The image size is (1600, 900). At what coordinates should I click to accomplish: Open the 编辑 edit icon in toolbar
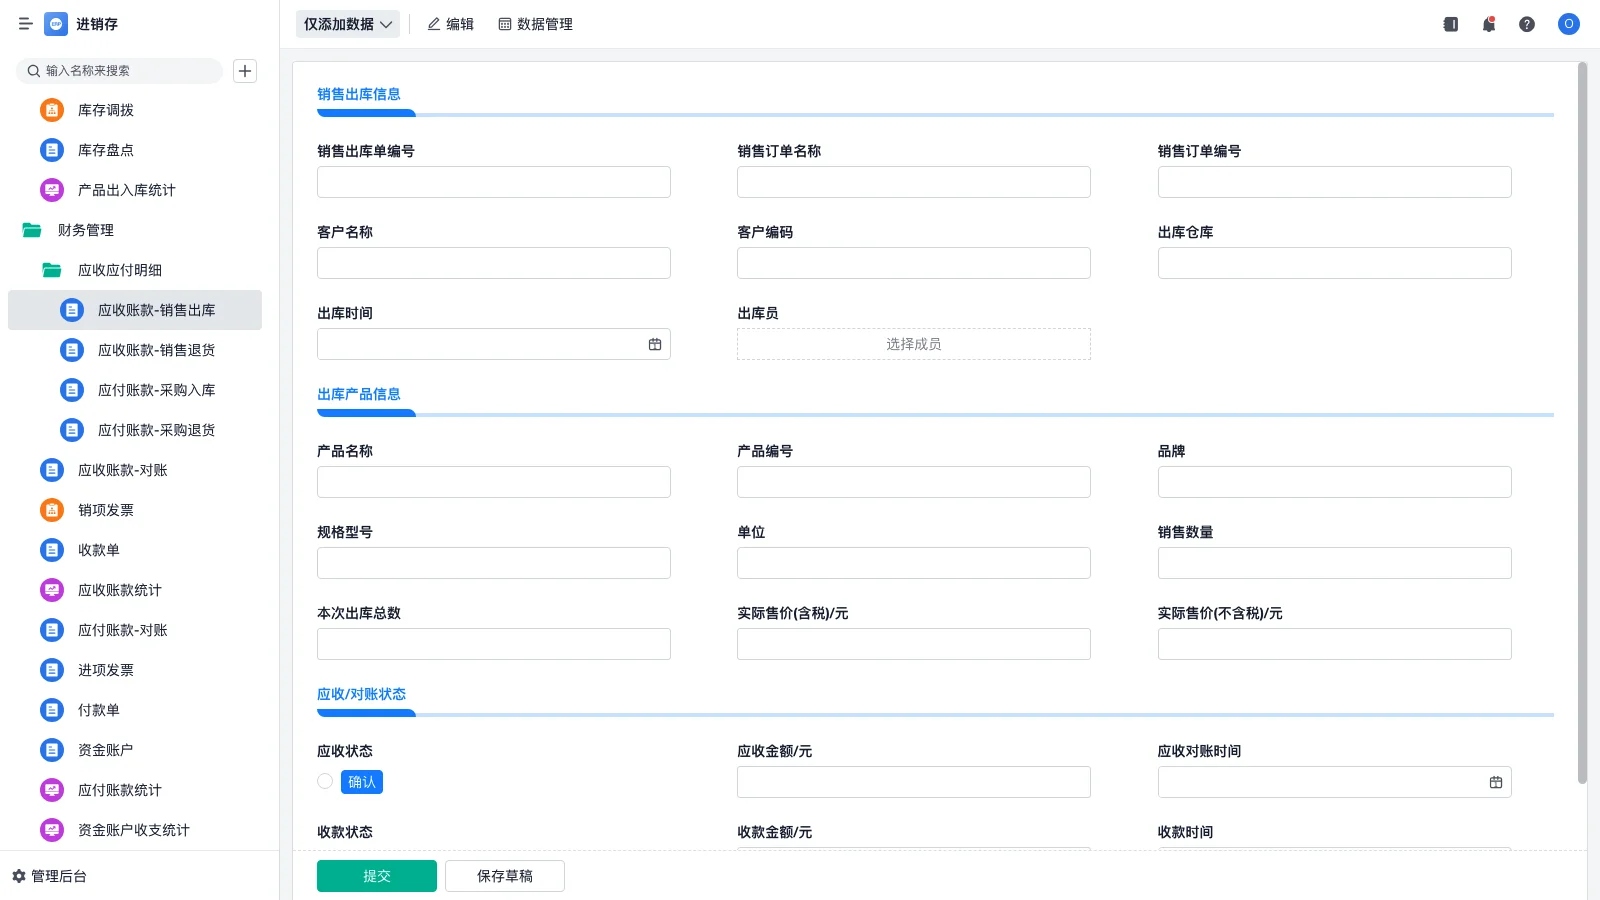pyautogui.click(x=432, y=24)
